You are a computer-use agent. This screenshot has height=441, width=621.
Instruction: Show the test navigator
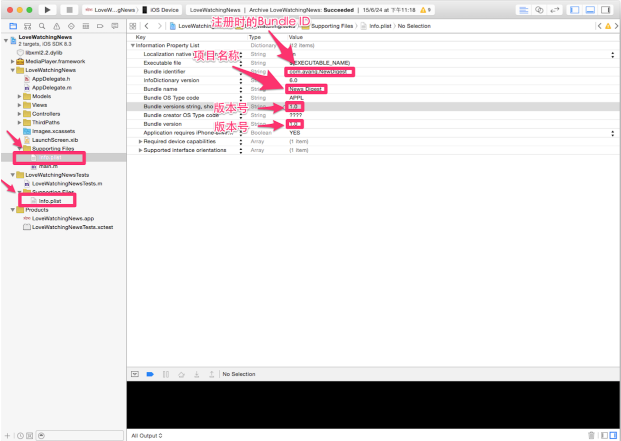pos(71,26)
